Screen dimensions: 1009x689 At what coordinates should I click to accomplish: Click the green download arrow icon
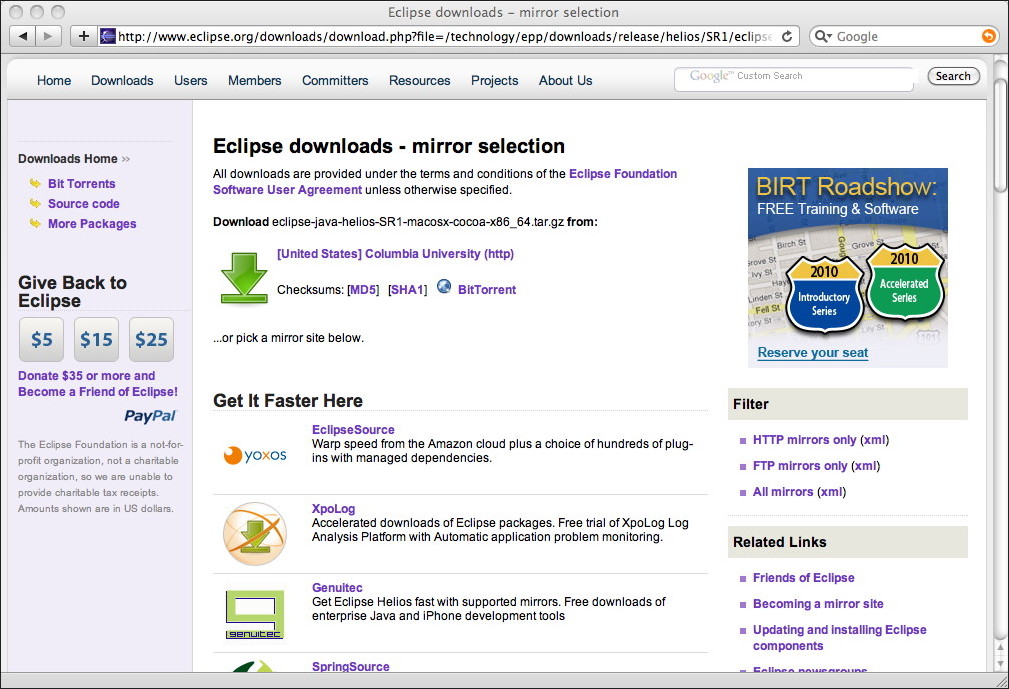tap(244, 278)
